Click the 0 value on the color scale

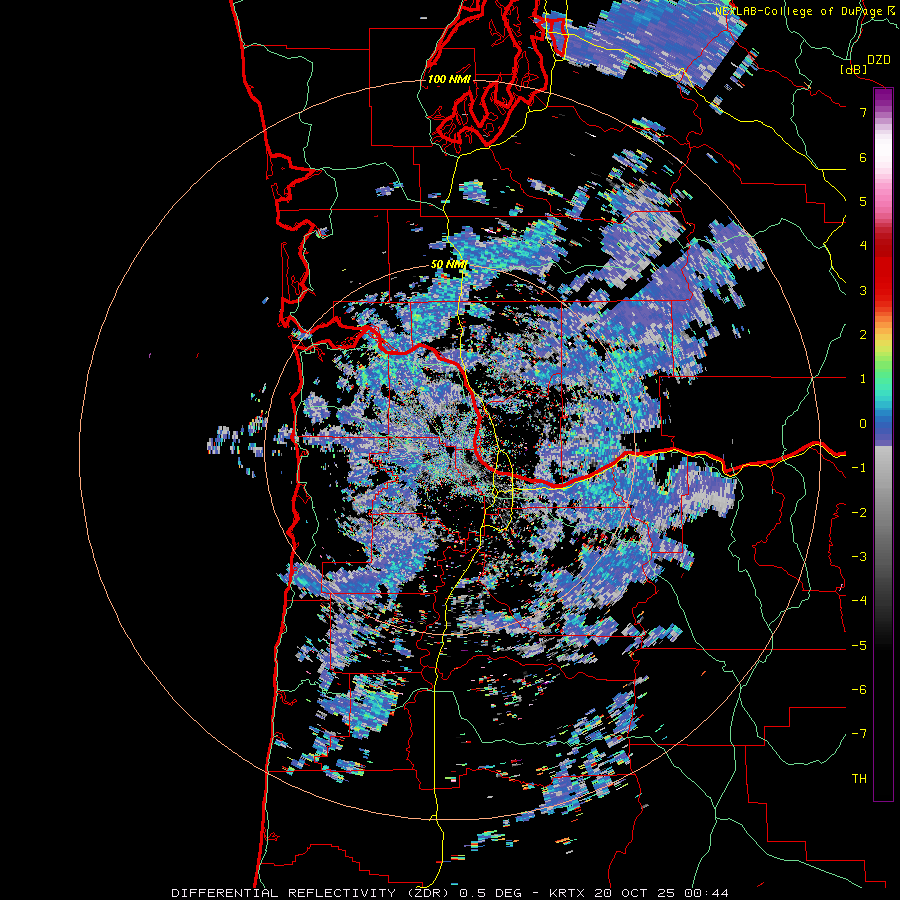(863, 423)
